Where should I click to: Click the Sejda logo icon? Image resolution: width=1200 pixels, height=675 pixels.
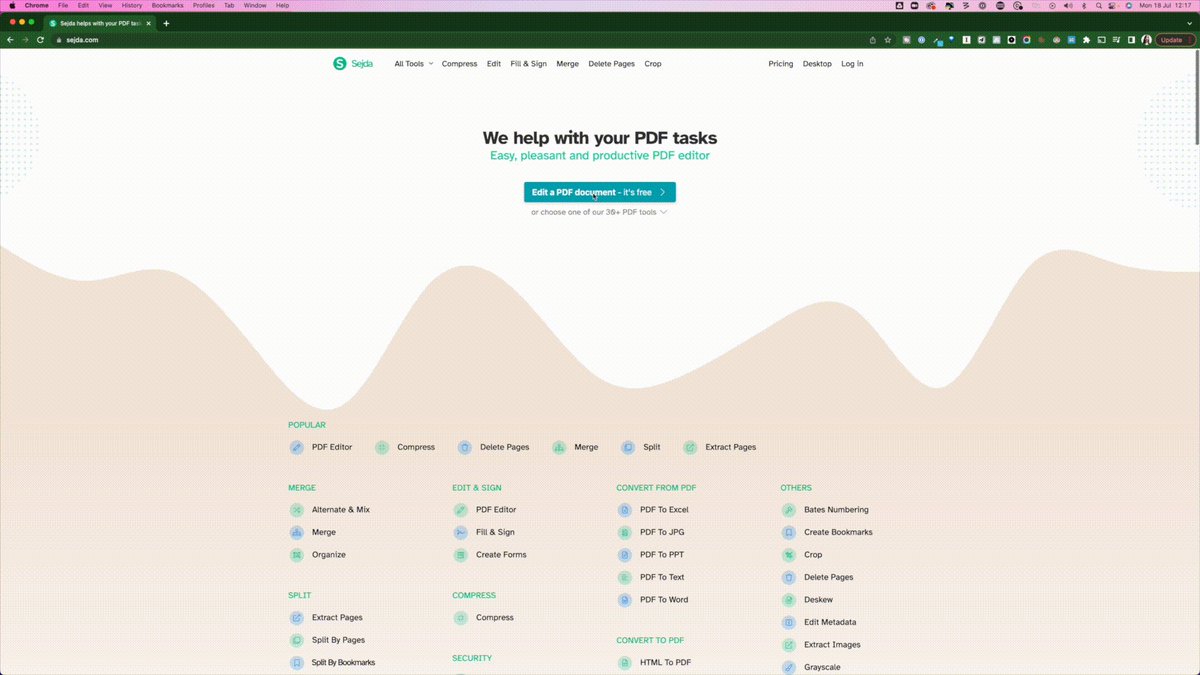pos(340,64)
